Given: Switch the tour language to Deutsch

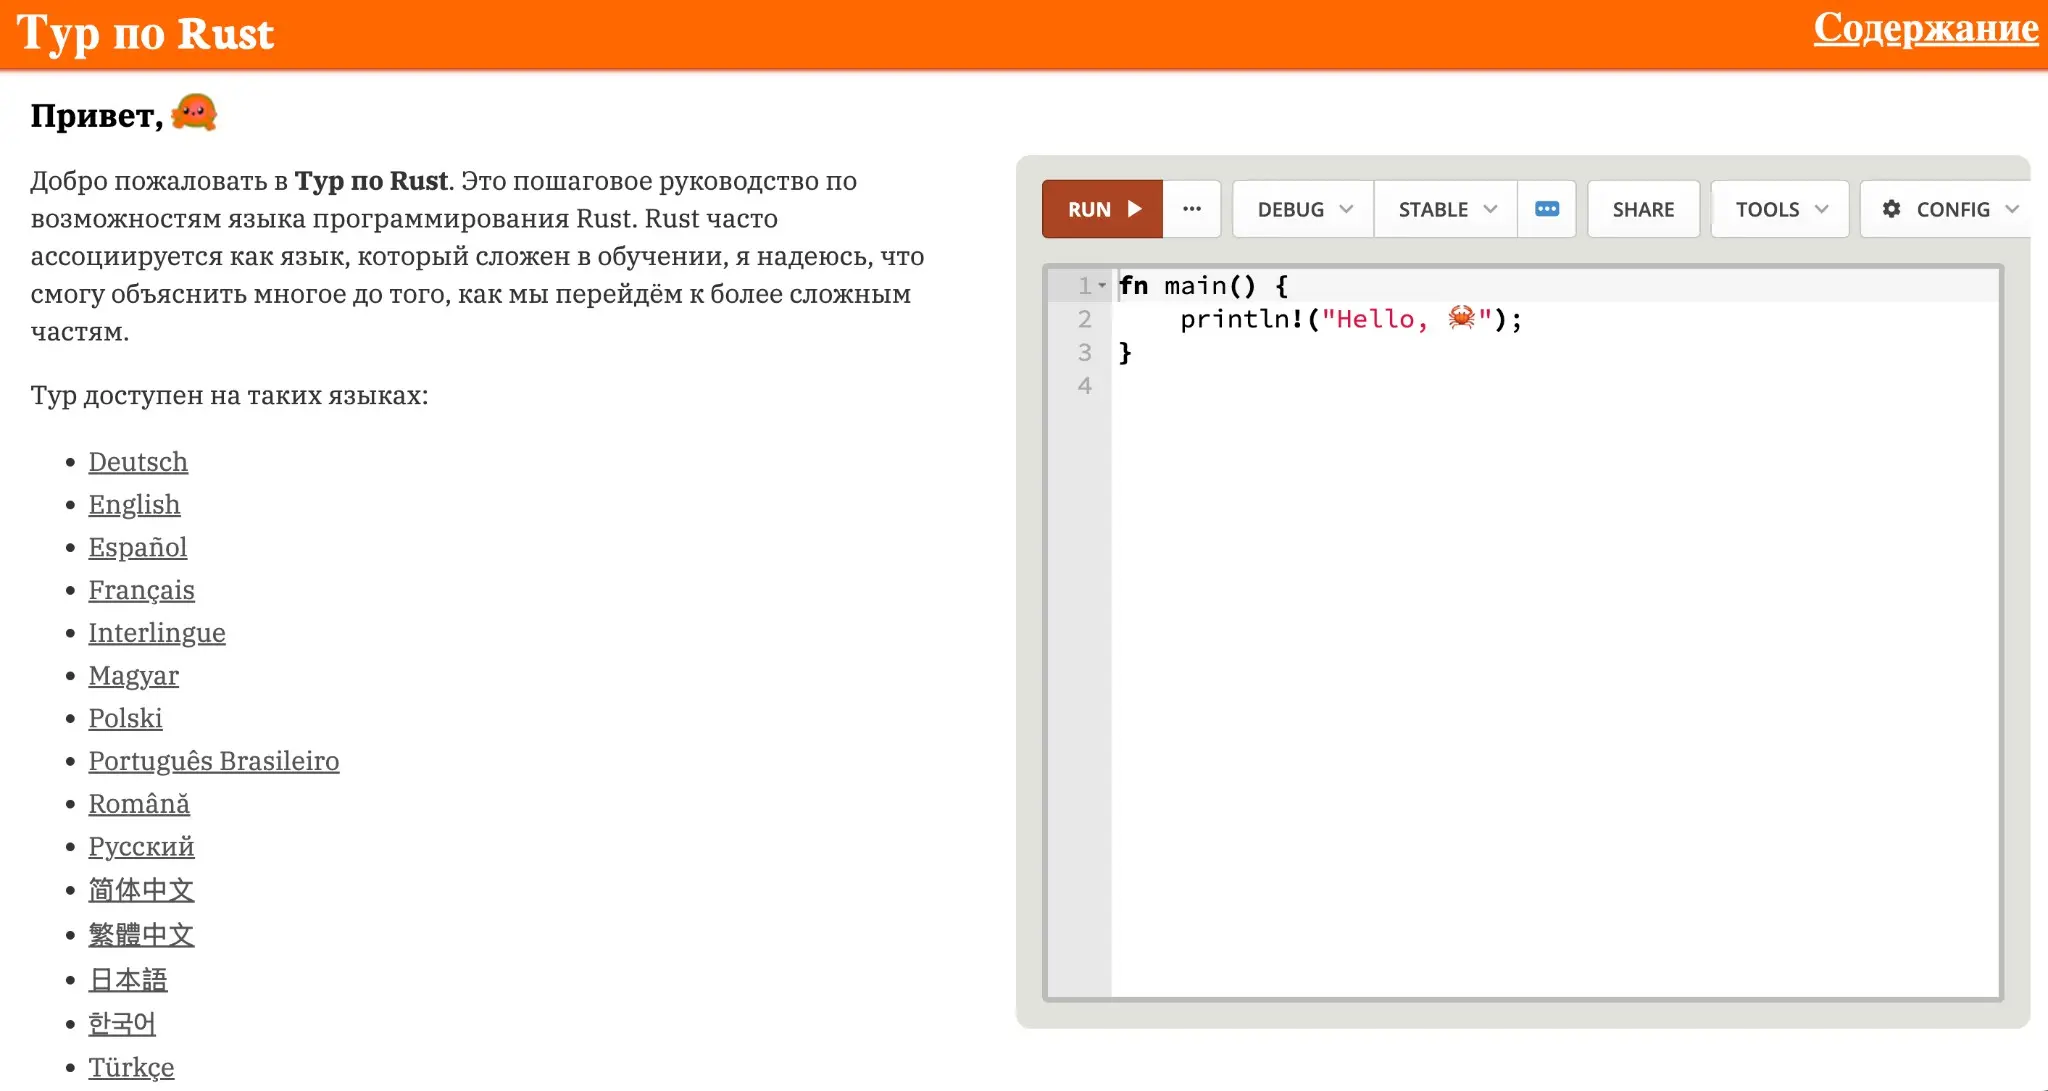Looking at the screenshot, I should click(138, 462).
